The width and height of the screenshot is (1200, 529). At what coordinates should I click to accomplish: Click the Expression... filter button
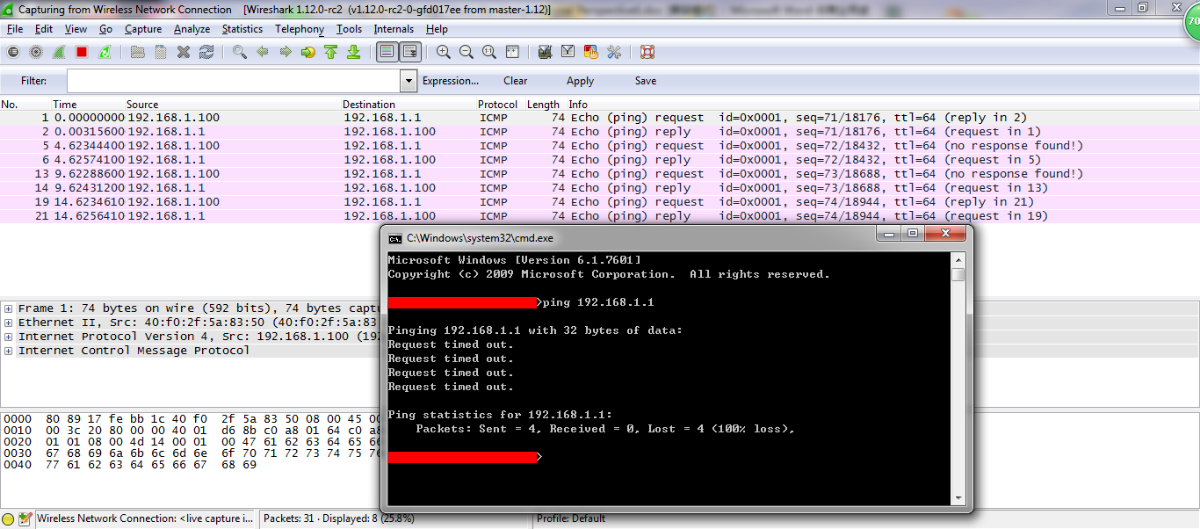[x=450, y=81]
